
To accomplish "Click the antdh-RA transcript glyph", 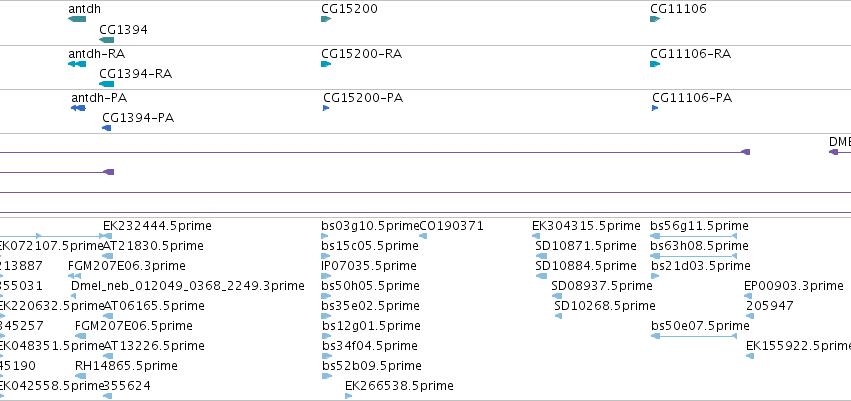I will pos(77,64).
